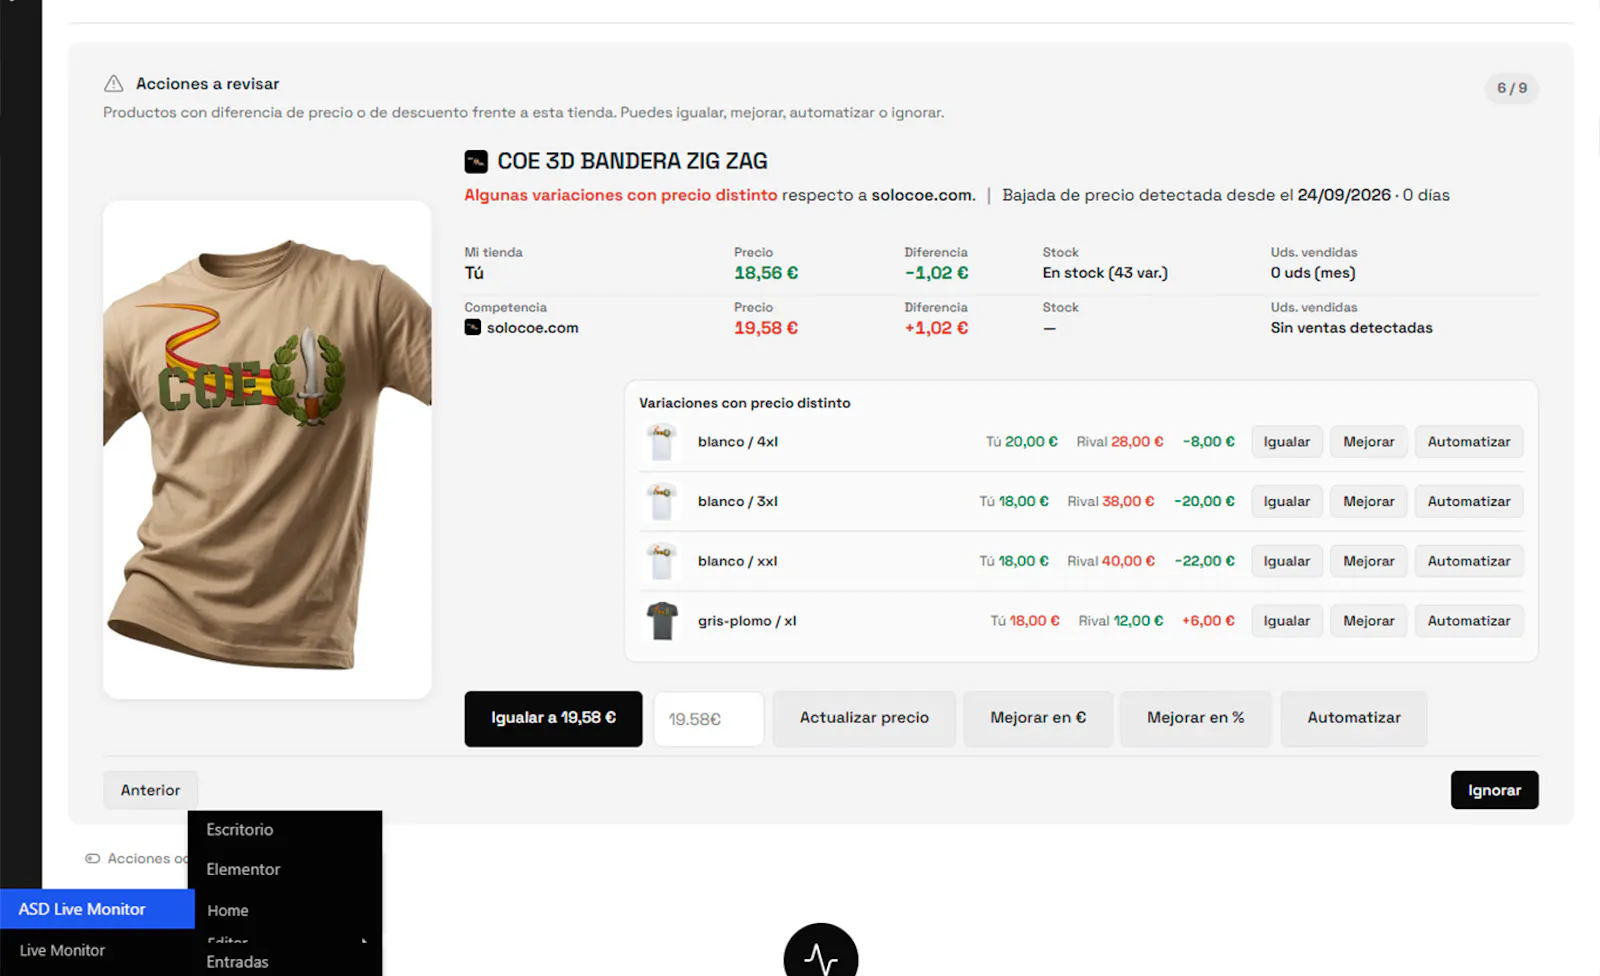Choose Mejorar en € option
The width and height of the screenshot is (1600, 976).
[x=1038, y=719]
